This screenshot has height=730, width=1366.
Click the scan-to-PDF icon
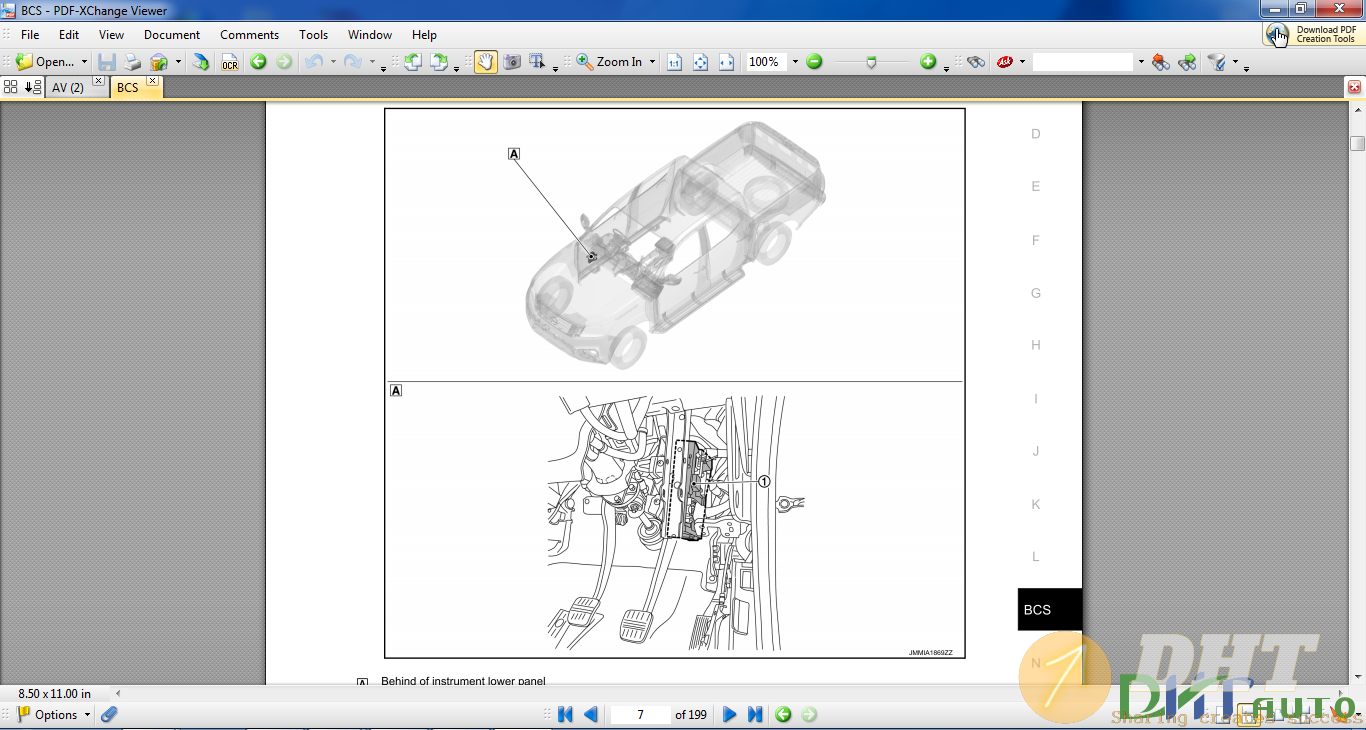click(x=201, y=62)
